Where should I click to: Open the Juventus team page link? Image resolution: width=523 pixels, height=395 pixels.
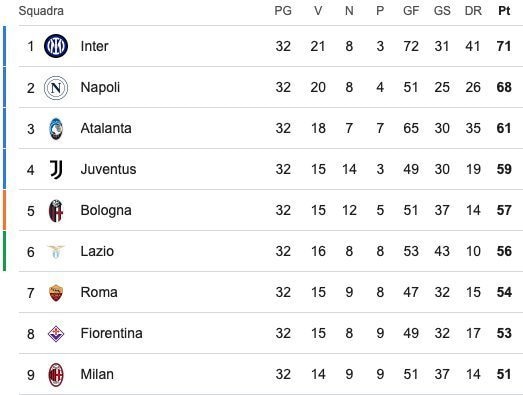(x=108, y=169)
